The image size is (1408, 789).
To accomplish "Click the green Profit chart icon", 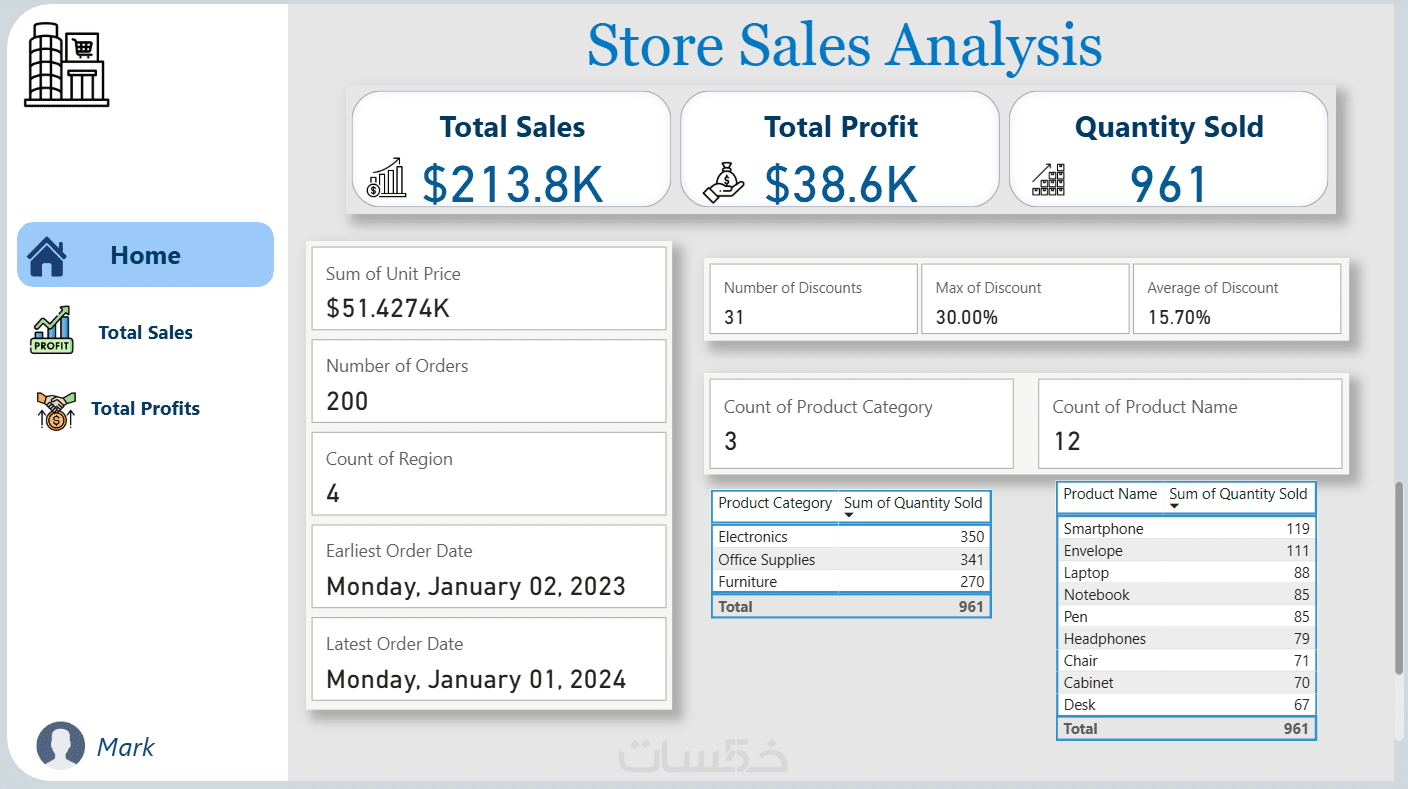I will coord(52,331).
